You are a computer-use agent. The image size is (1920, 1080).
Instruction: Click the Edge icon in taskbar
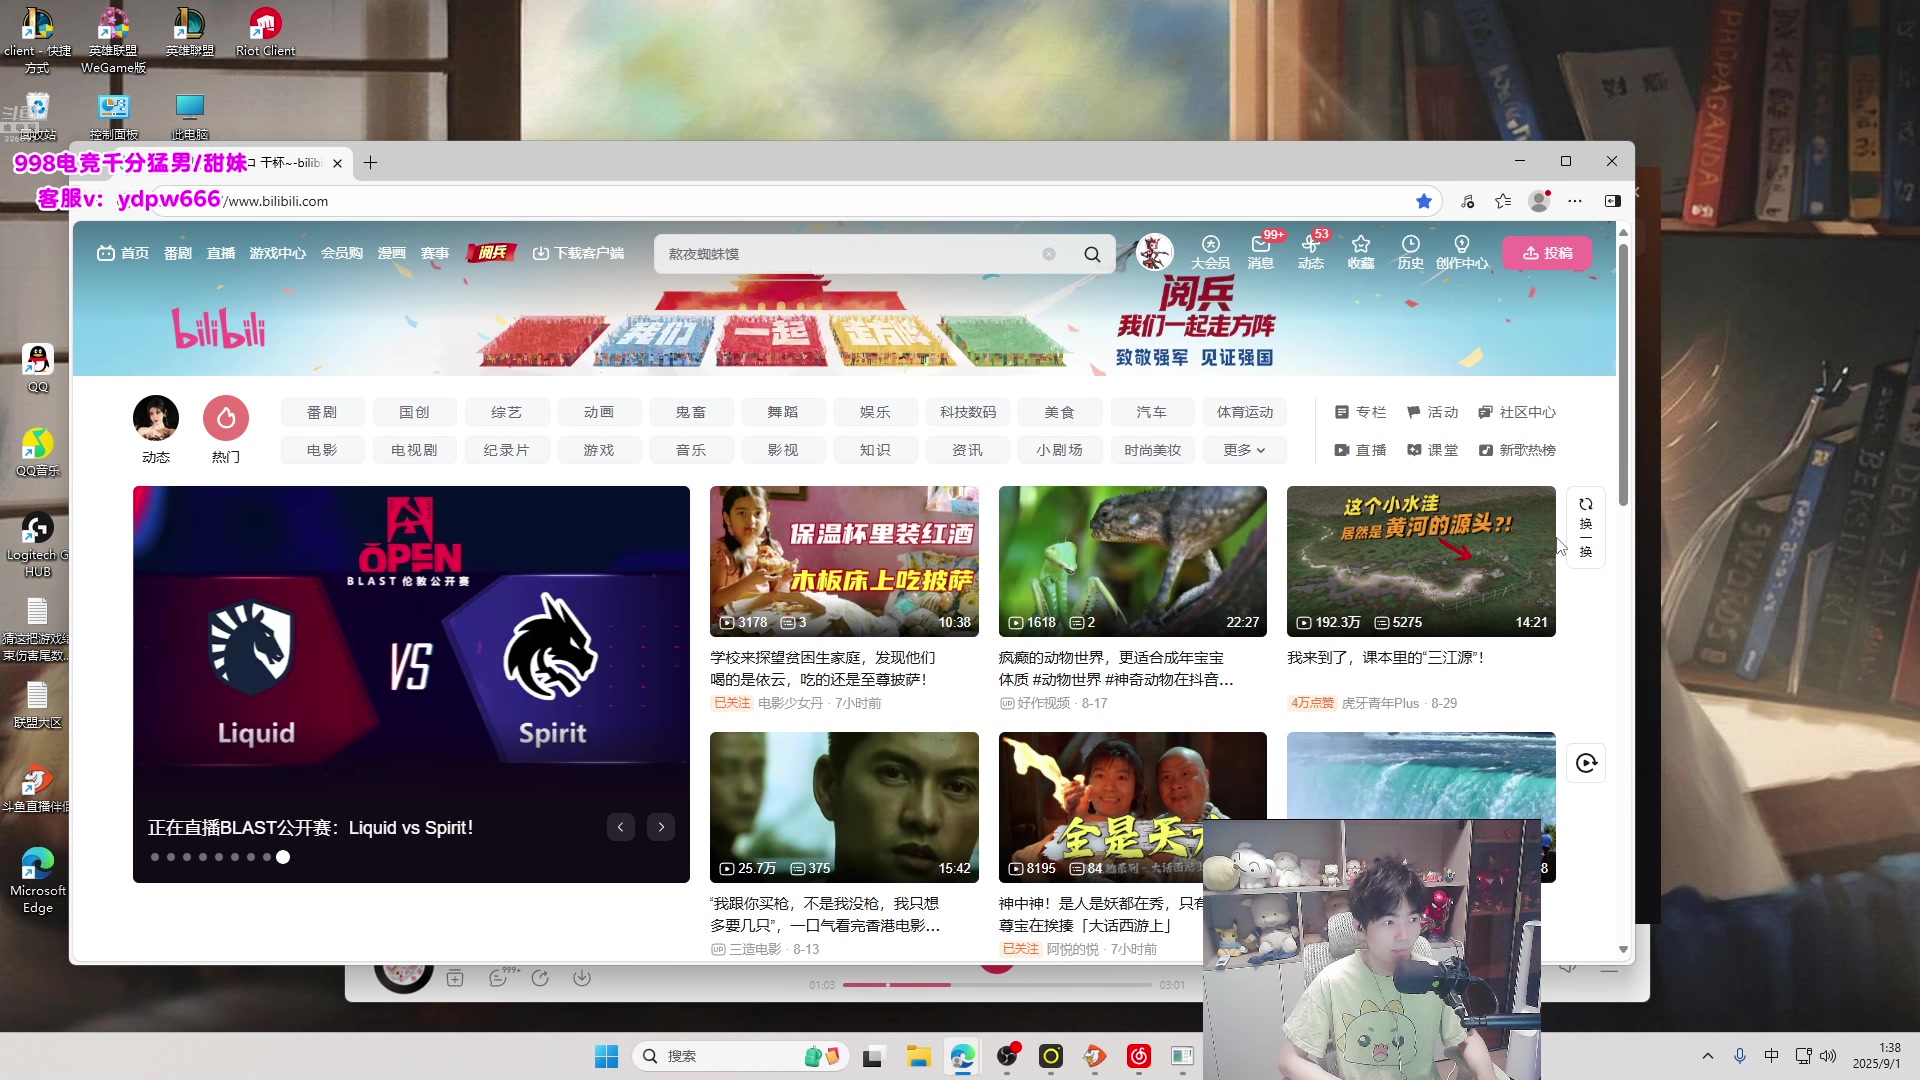(x=962, y=1056)
